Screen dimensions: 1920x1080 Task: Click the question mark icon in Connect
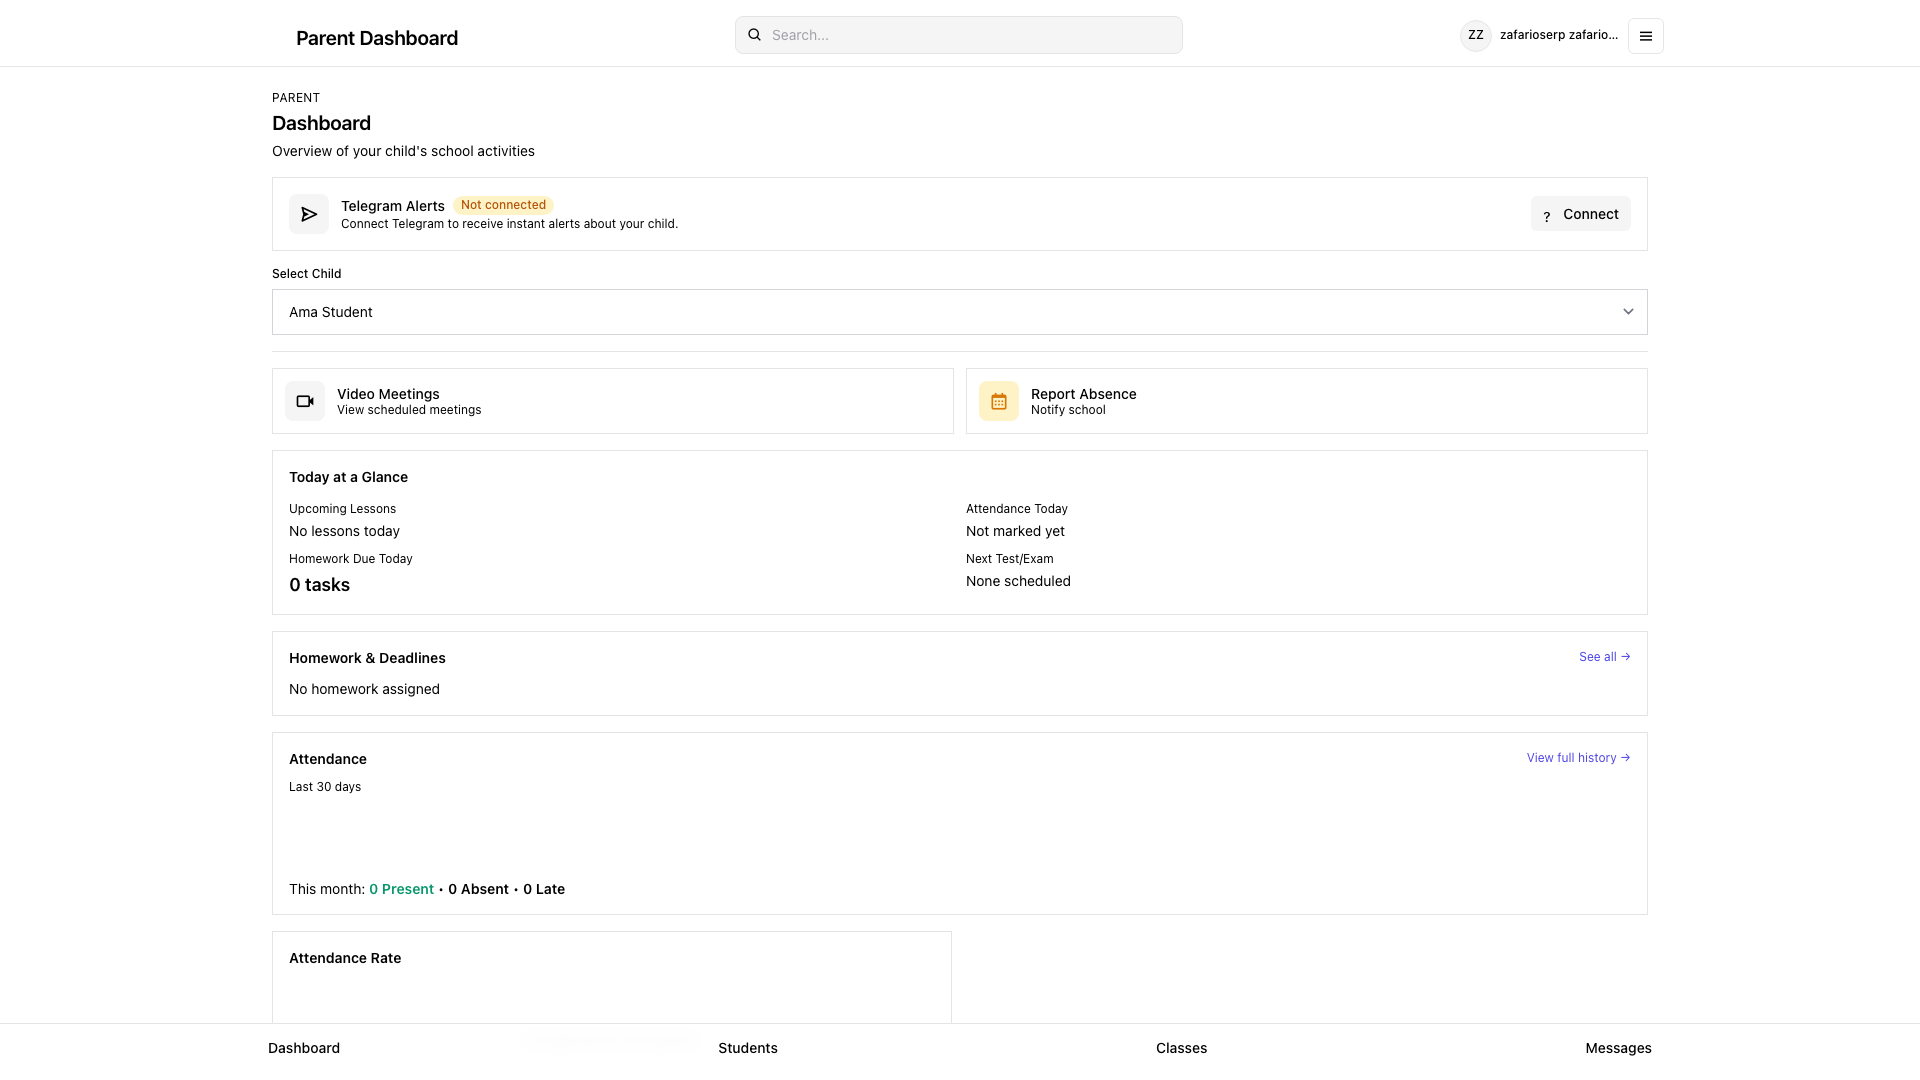coord(1547,216)
